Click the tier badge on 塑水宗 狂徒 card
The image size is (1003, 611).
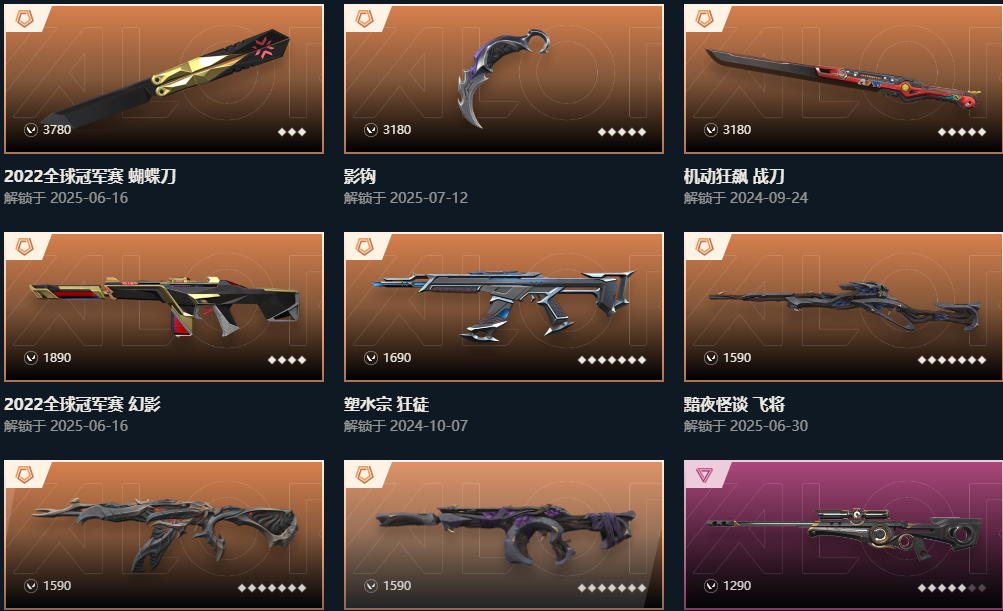pyautogui.click(x=365, y=246)
